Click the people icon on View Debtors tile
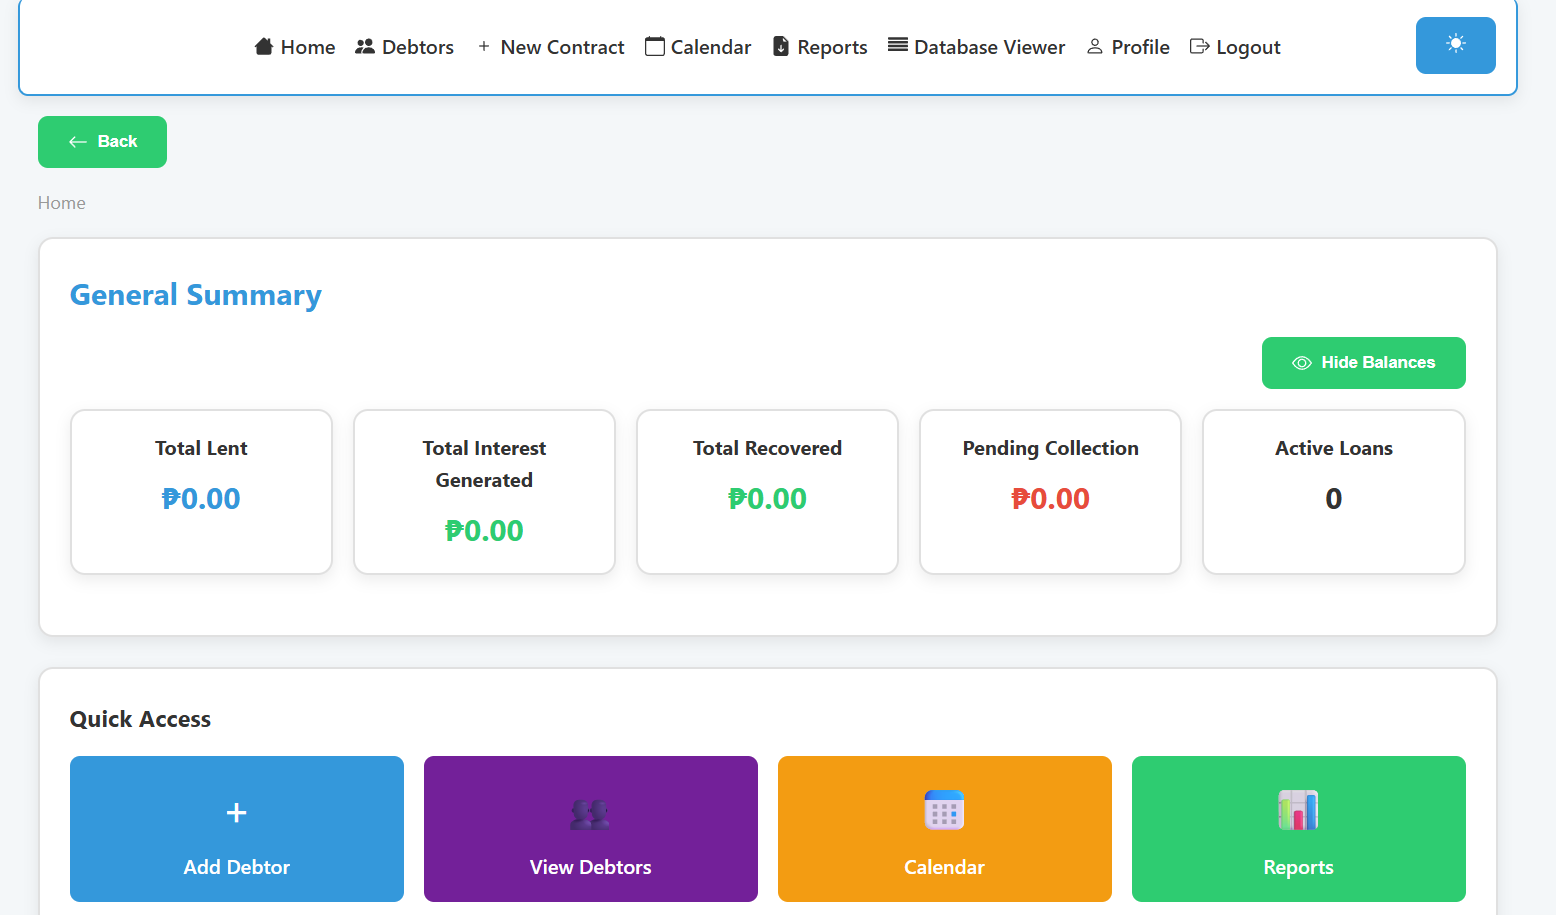The width and height of the screenshot is (1556, 915). coord(590,813)
